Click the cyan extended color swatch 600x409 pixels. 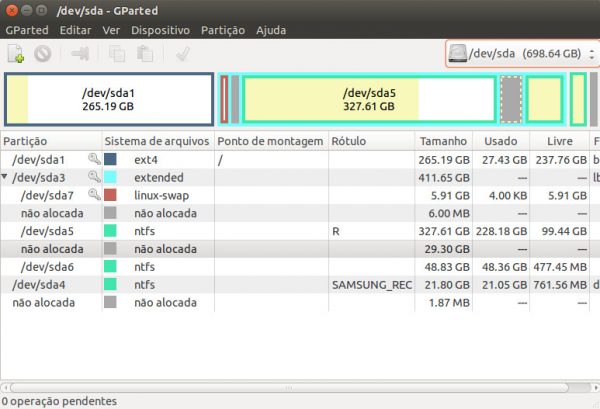coord(110,177)
